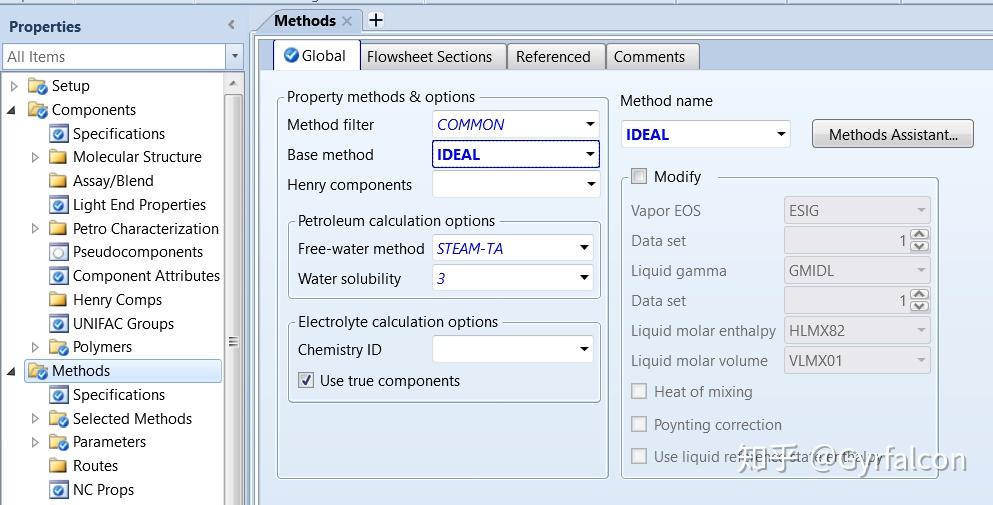This screenshot has width=993, height=505.
Task: Switch to the Flowsheet Sections tab
Action: tap(429, 57)
